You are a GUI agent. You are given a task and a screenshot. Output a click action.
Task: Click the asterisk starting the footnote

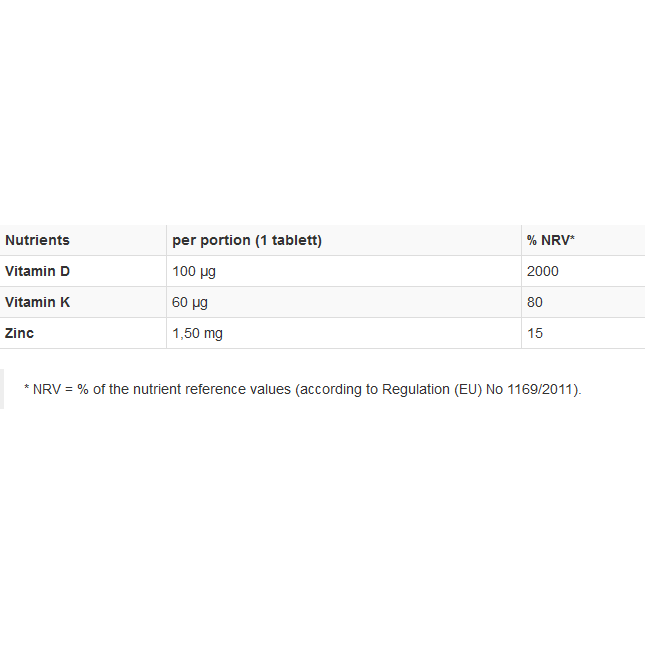coord(26,387)
